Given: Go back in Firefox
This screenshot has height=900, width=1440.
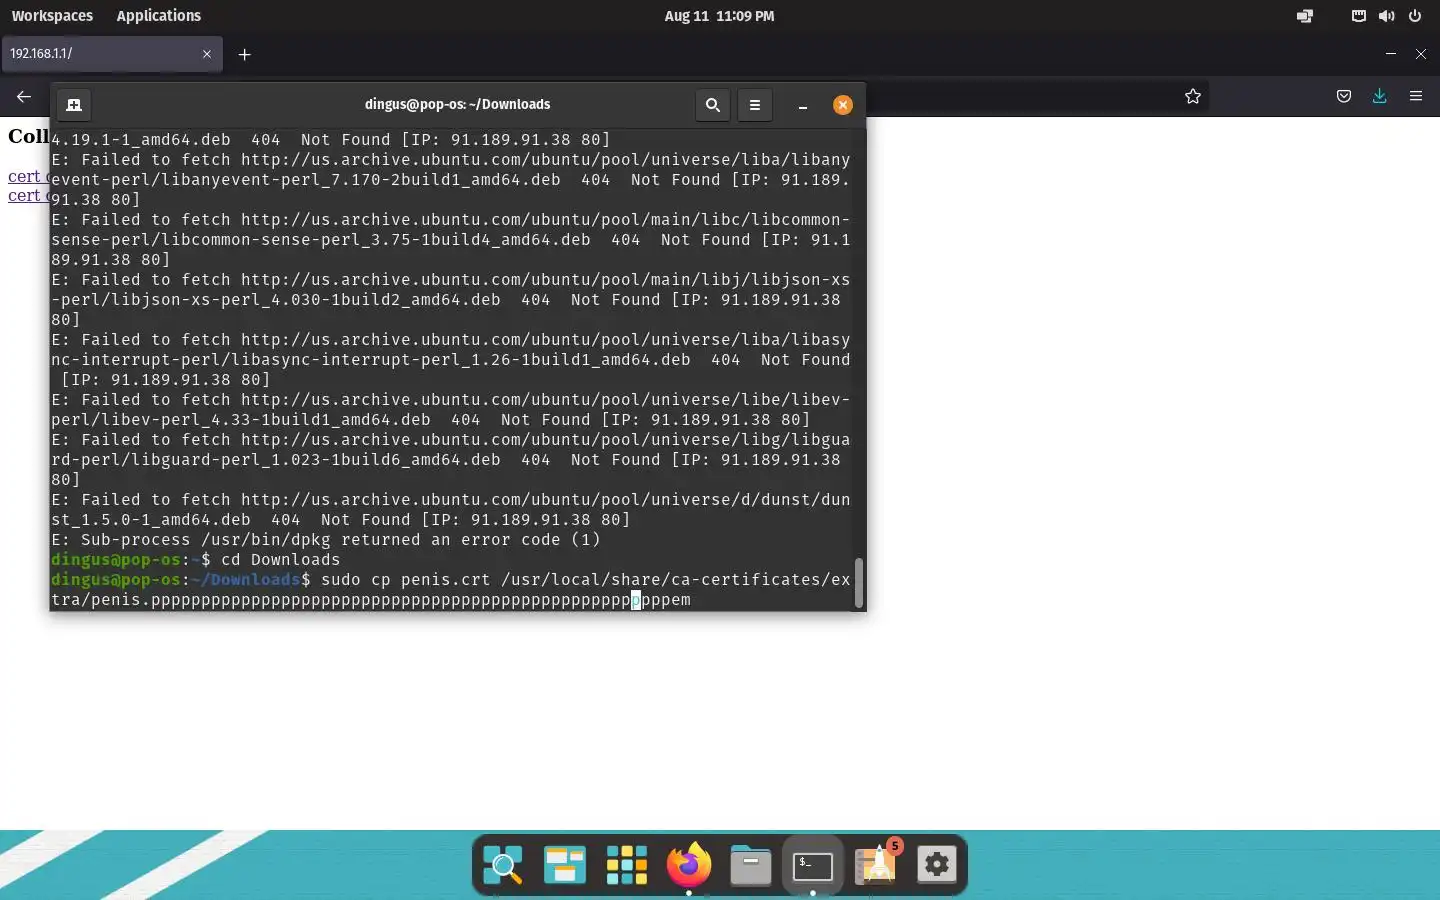Looking at the screenshot, I should (24, 97).
